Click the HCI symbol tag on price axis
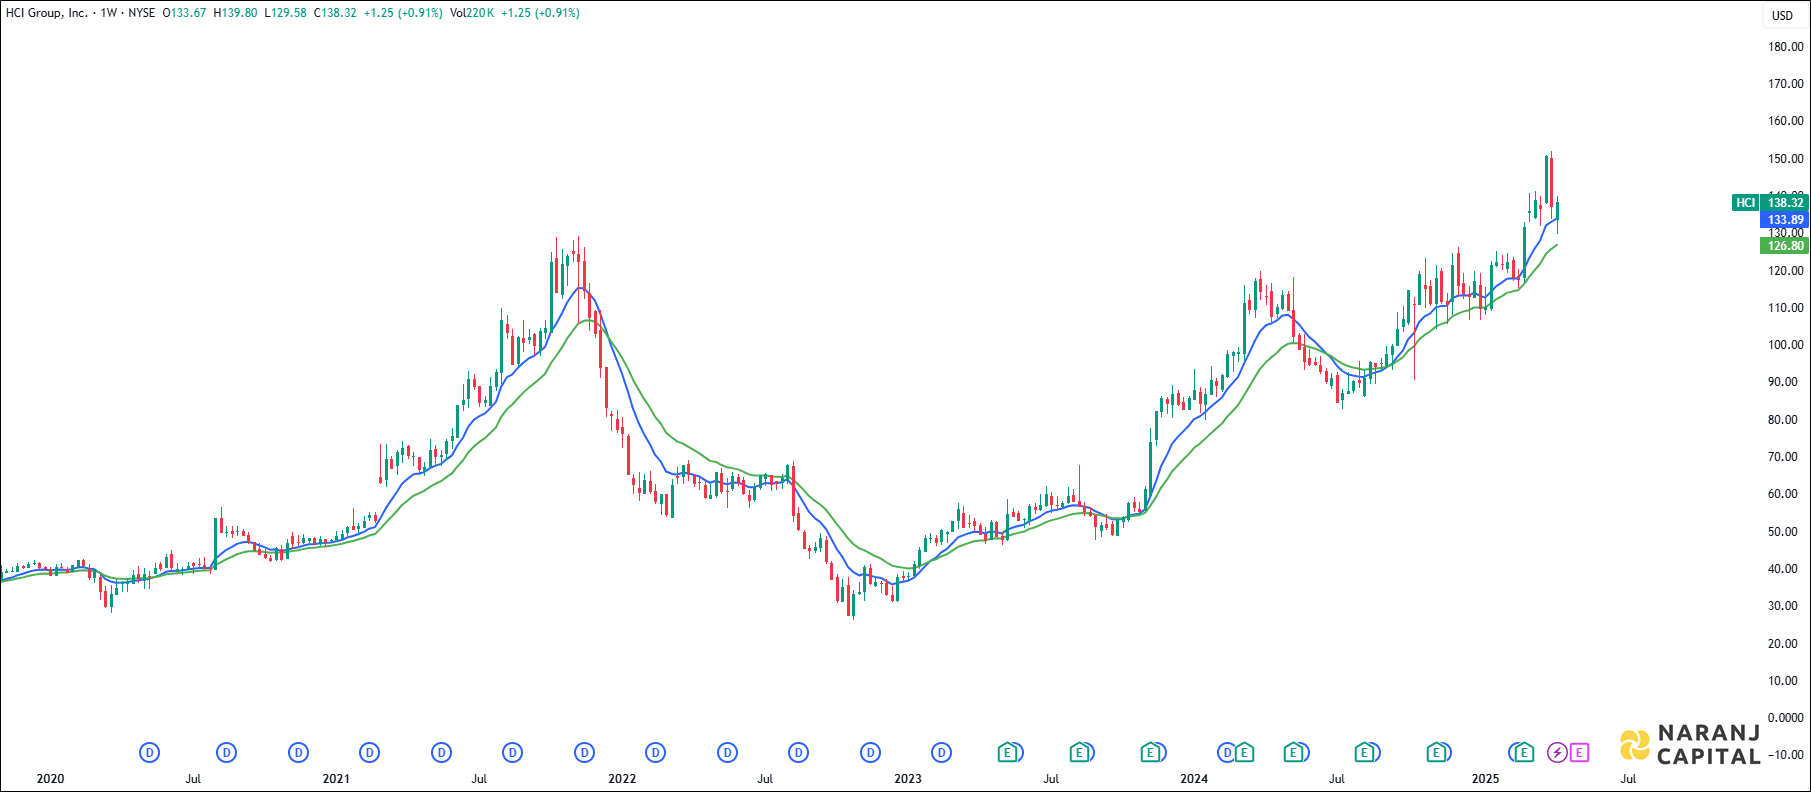1811x792 pixels. click(1745, 203)
